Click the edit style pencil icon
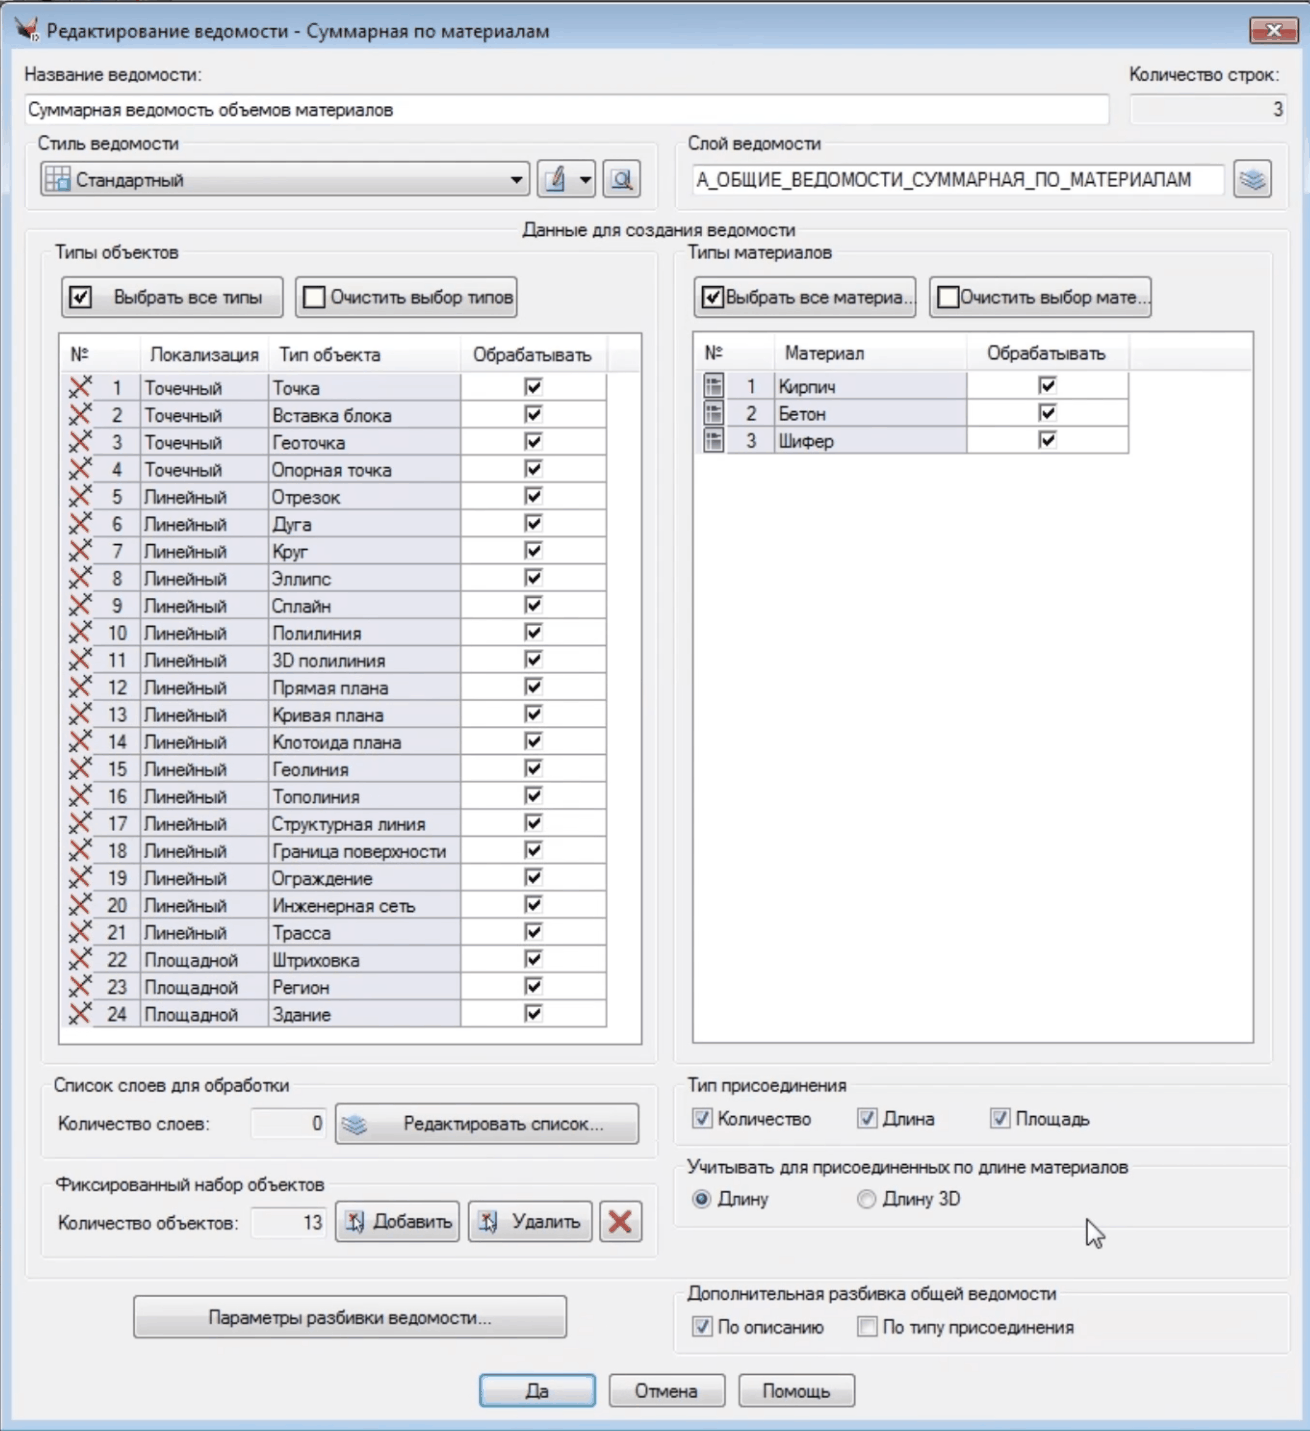 pos(555,180)
